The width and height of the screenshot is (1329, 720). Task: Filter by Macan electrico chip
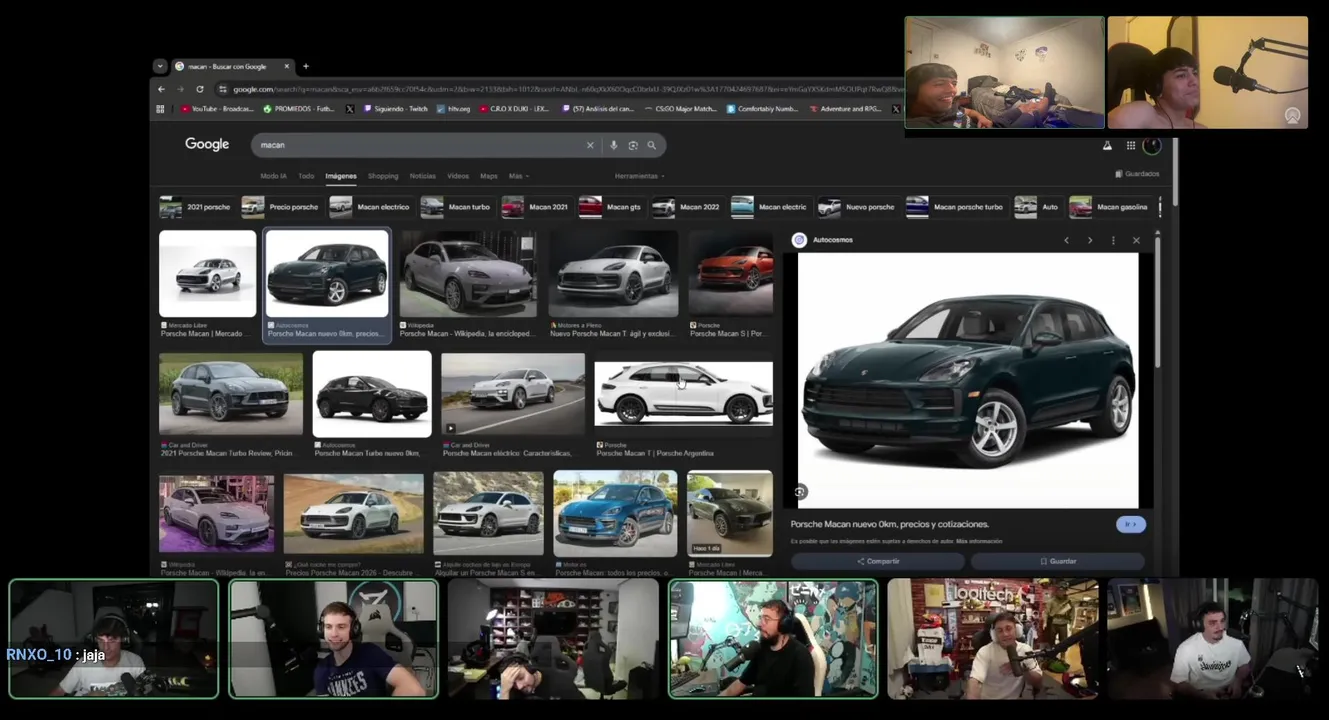371,207
